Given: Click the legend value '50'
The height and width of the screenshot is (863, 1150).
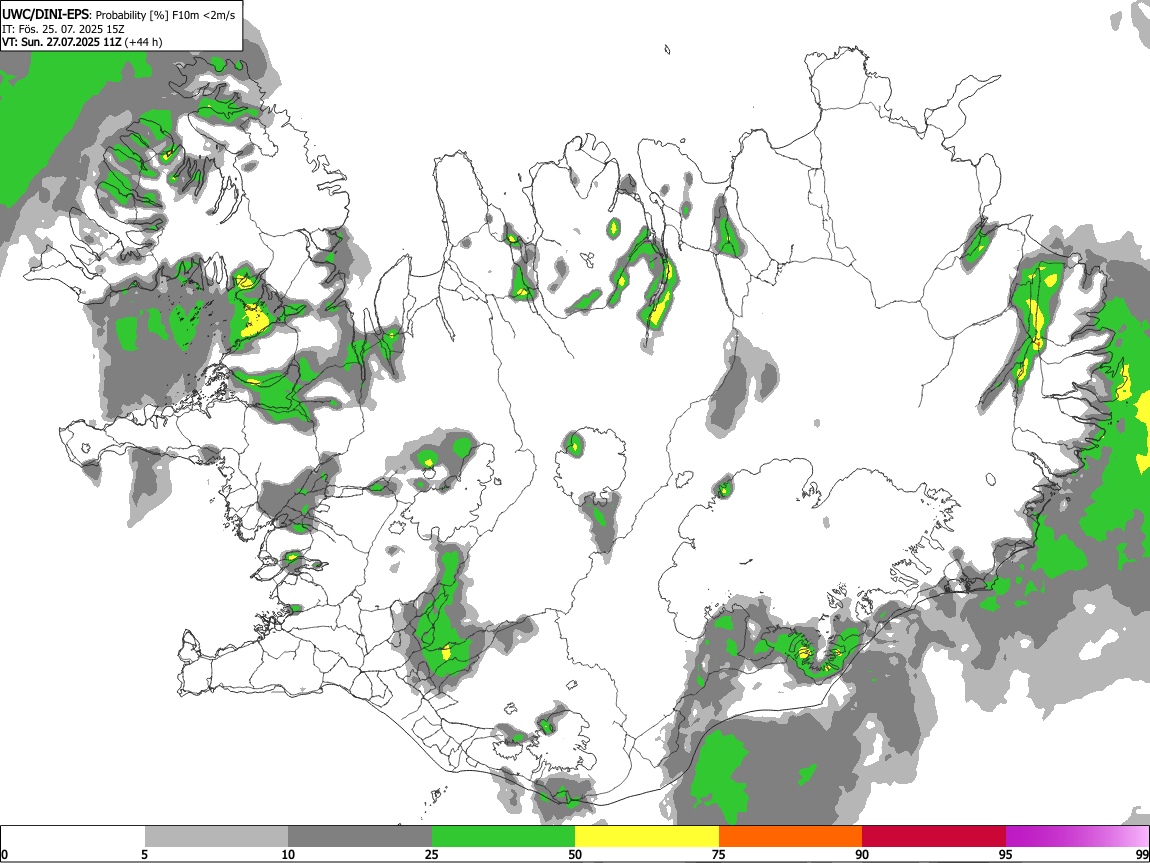Looking at the screenshot, I should click(x=575, y=854).
